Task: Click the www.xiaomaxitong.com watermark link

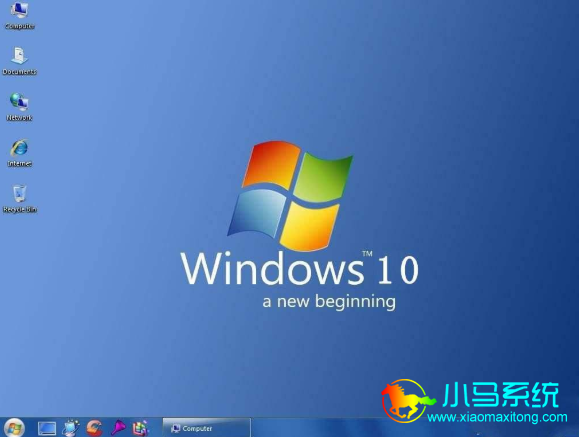Action: pos(497,417)
